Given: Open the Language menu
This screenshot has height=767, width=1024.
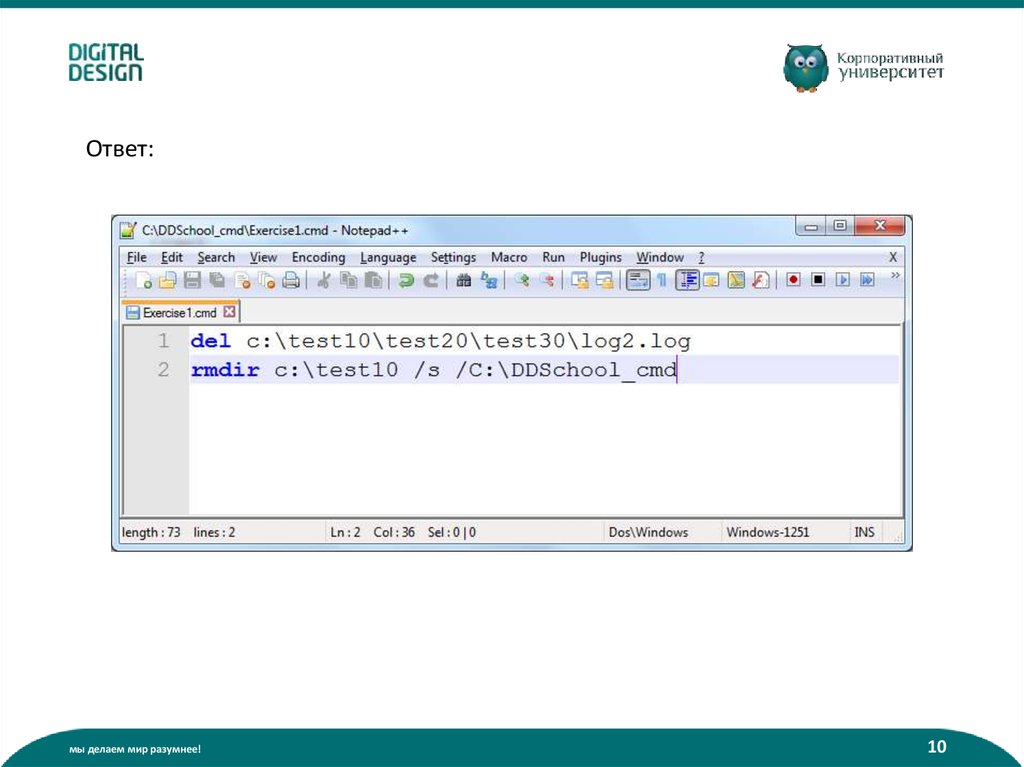Looking at the screenshot, I should [x=388, y=257].
